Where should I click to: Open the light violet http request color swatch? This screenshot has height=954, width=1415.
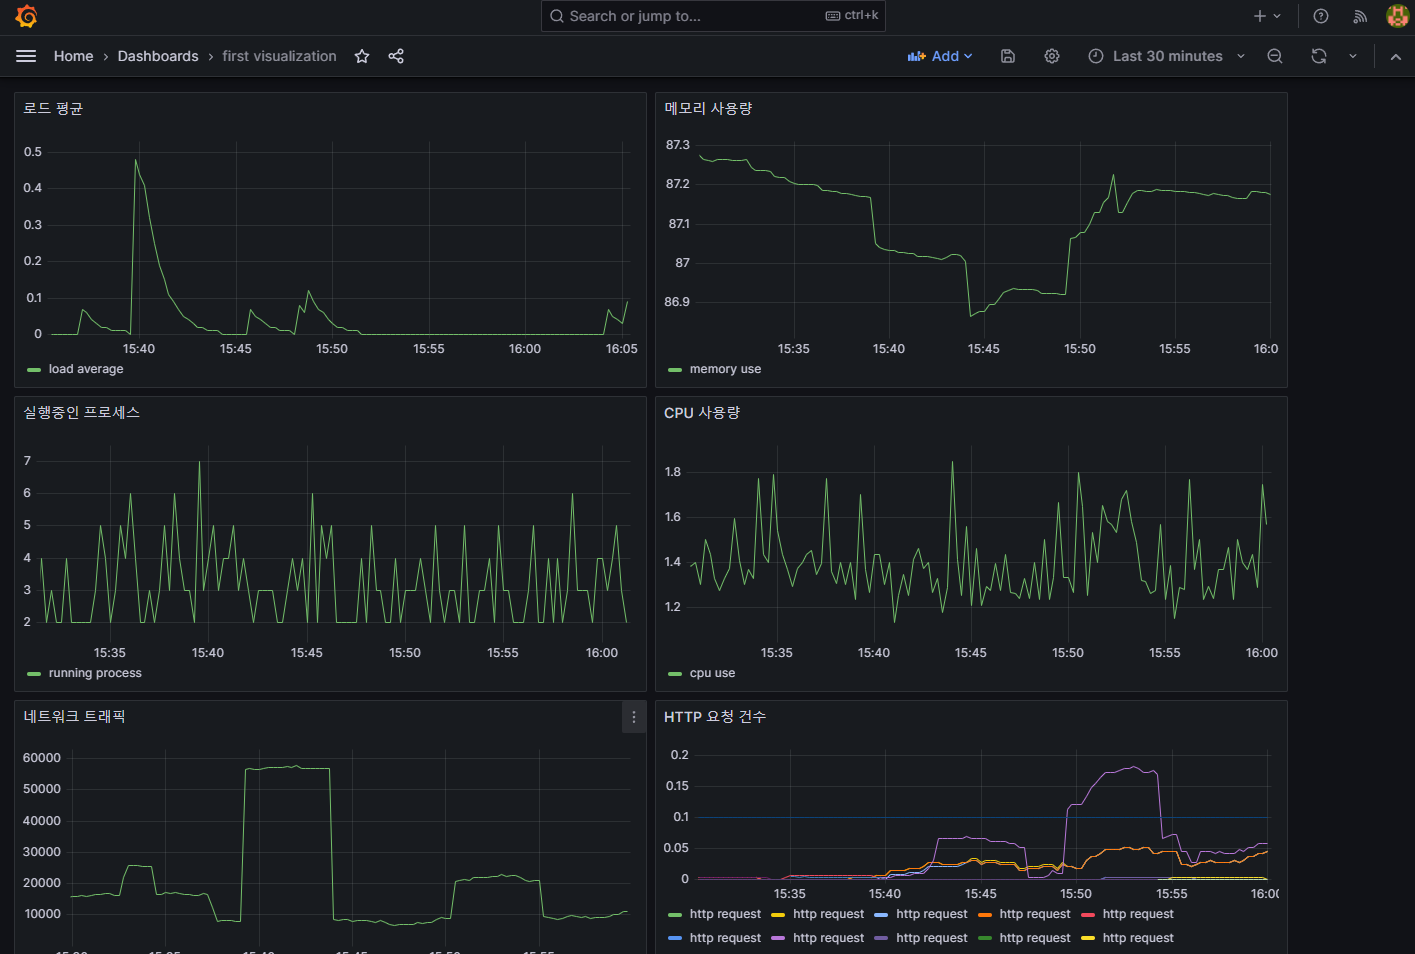(778, 938)
